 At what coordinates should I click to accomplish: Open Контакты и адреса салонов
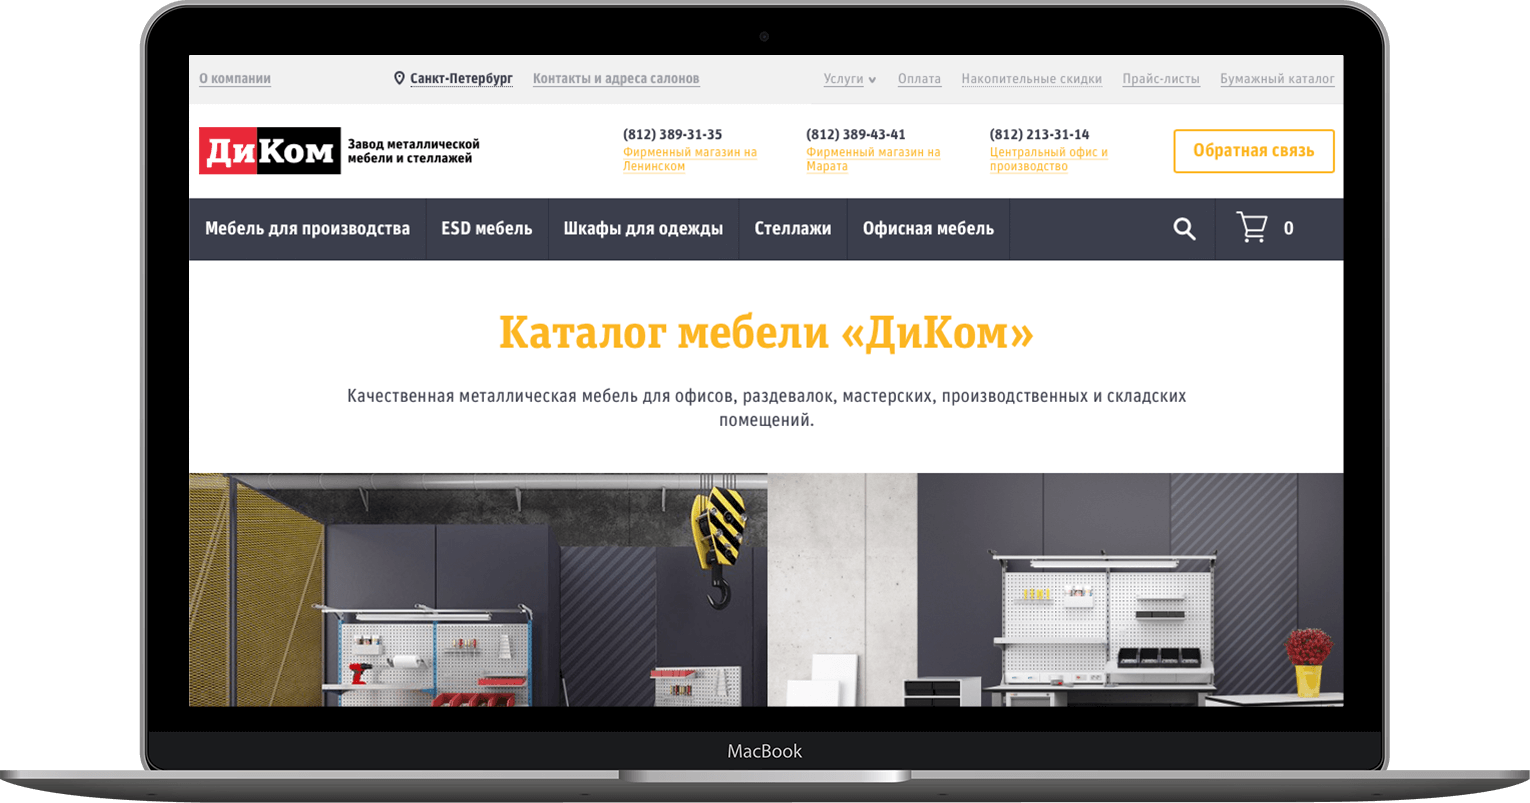(616, 79)
